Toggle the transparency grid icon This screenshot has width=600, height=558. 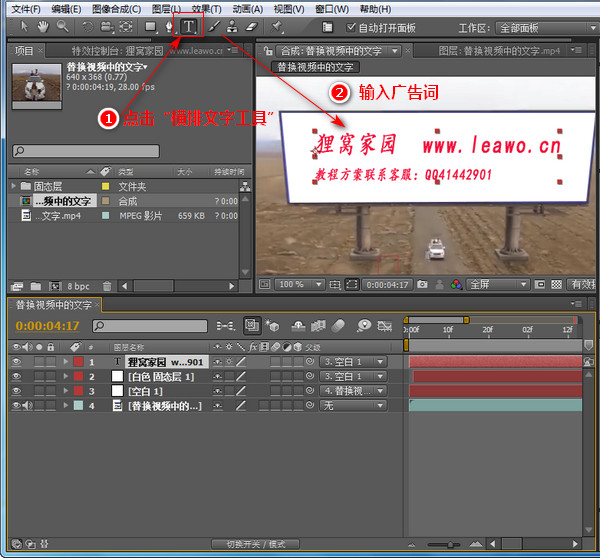(556, 284)
